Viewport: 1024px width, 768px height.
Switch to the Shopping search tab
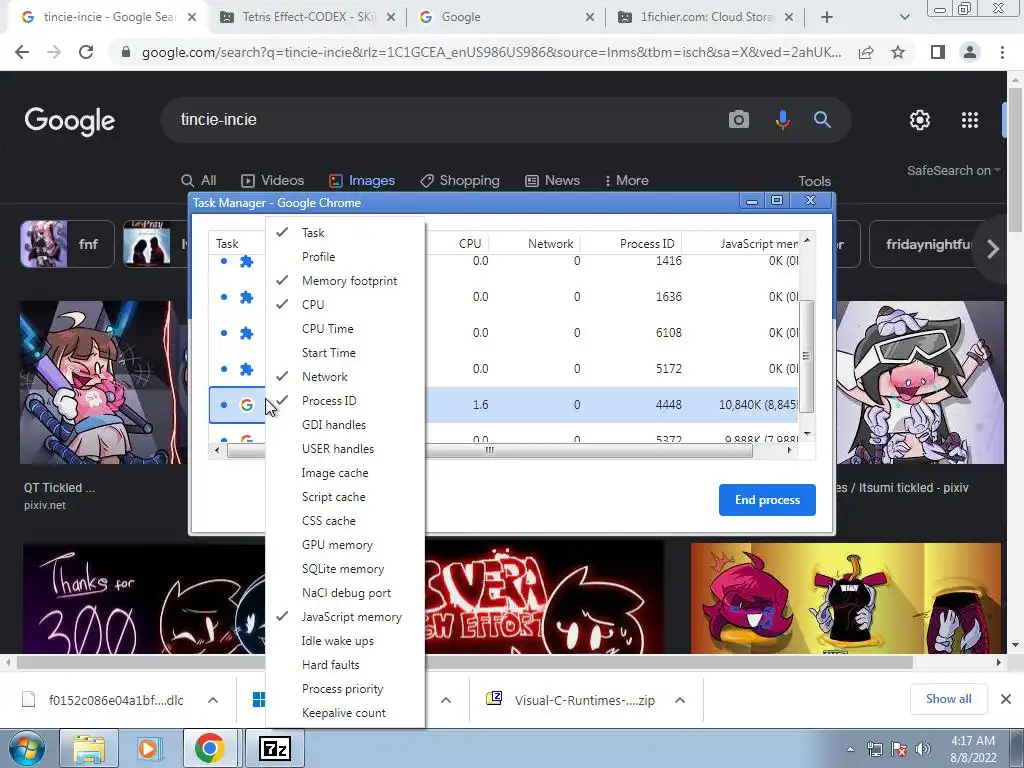(x=460, y=180)
